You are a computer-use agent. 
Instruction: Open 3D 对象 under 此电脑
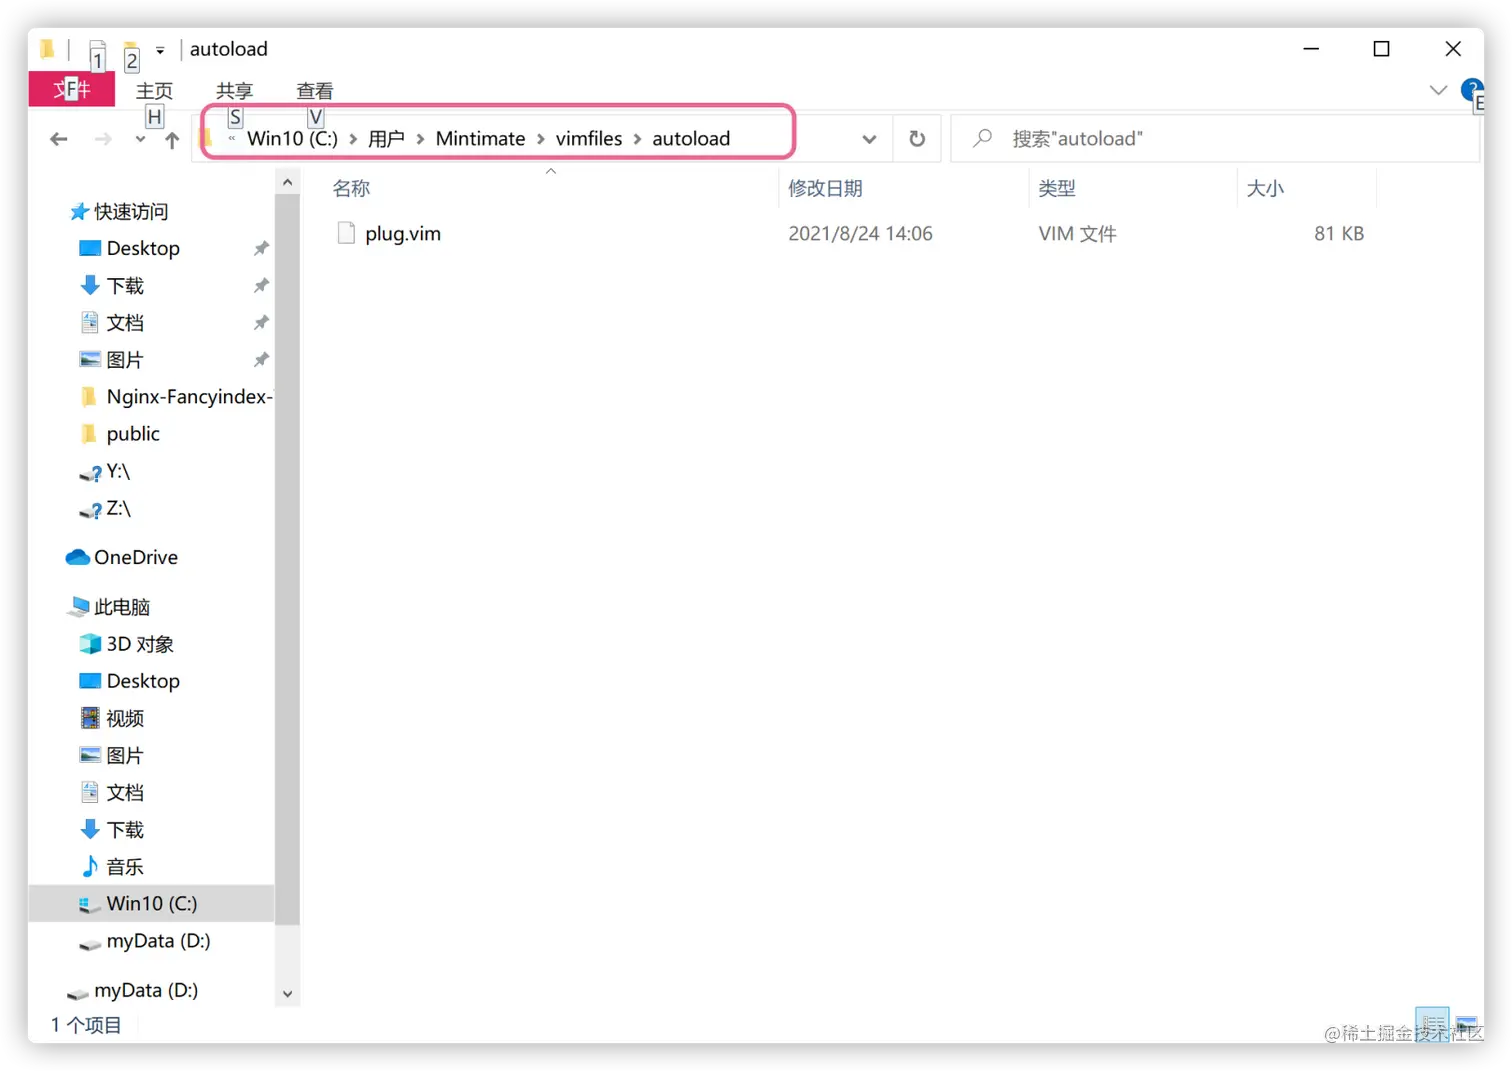coord(140,644)
